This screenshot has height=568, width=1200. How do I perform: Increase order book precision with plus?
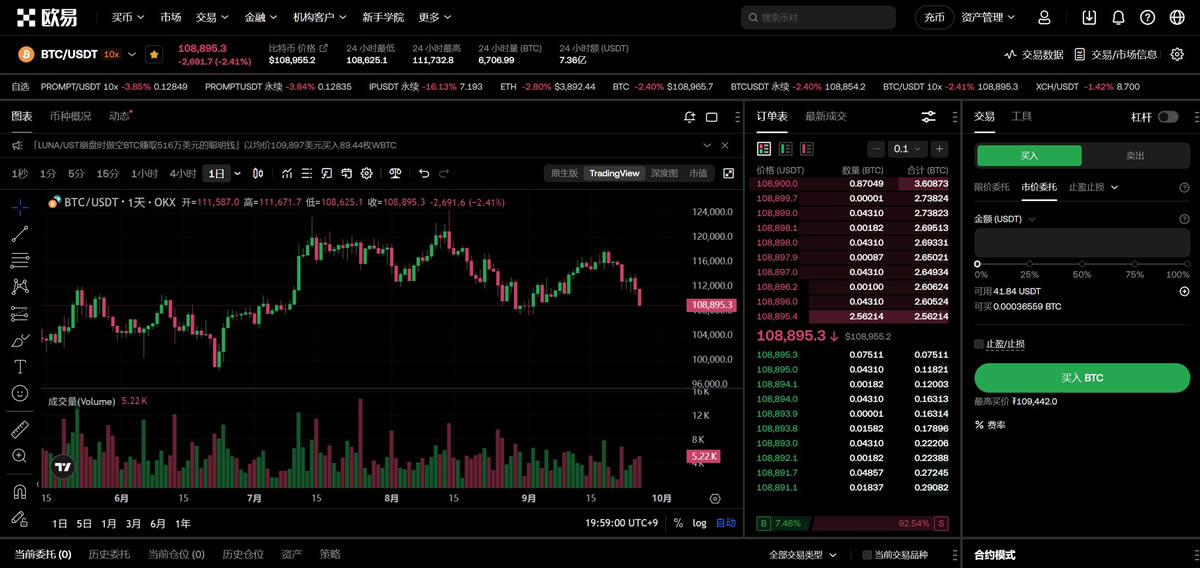pyautogui.click(x=939, y=148)
